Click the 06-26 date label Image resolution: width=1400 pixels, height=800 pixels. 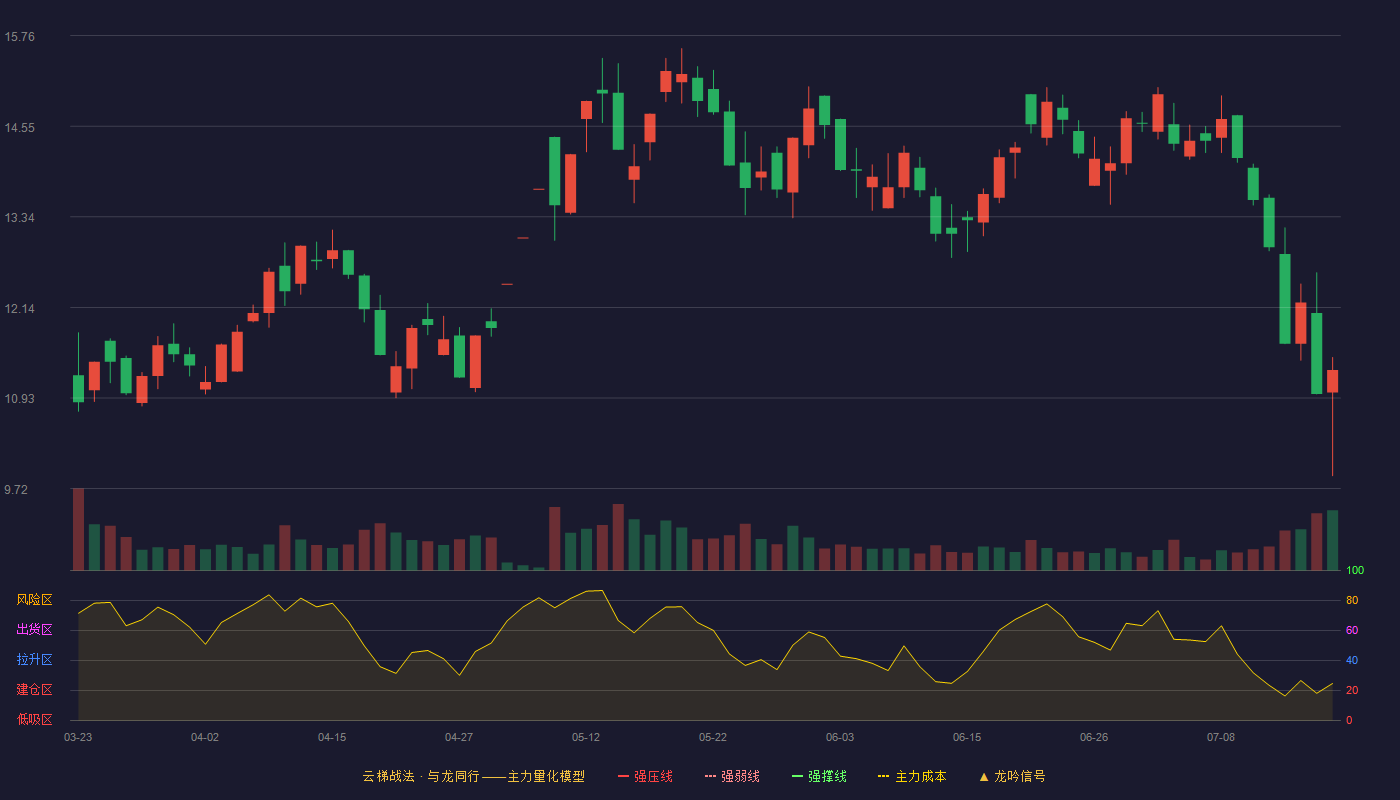(x=1094, y=737)
